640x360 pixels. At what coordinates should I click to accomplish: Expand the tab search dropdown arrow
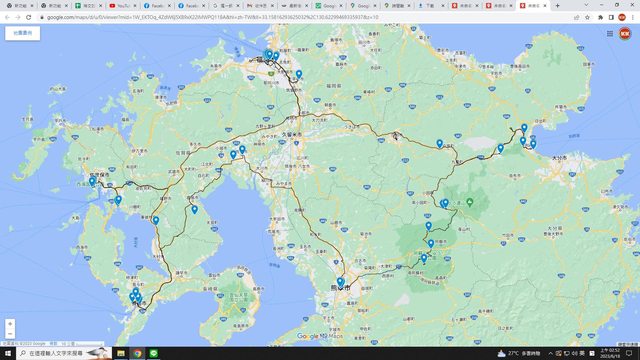[x=586, y=5]
